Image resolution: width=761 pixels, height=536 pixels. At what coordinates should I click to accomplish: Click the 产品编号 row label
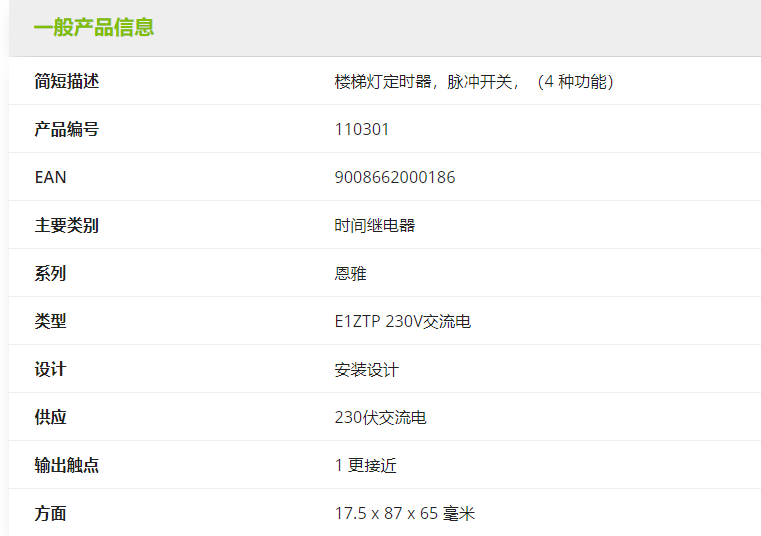click(67, 130)
